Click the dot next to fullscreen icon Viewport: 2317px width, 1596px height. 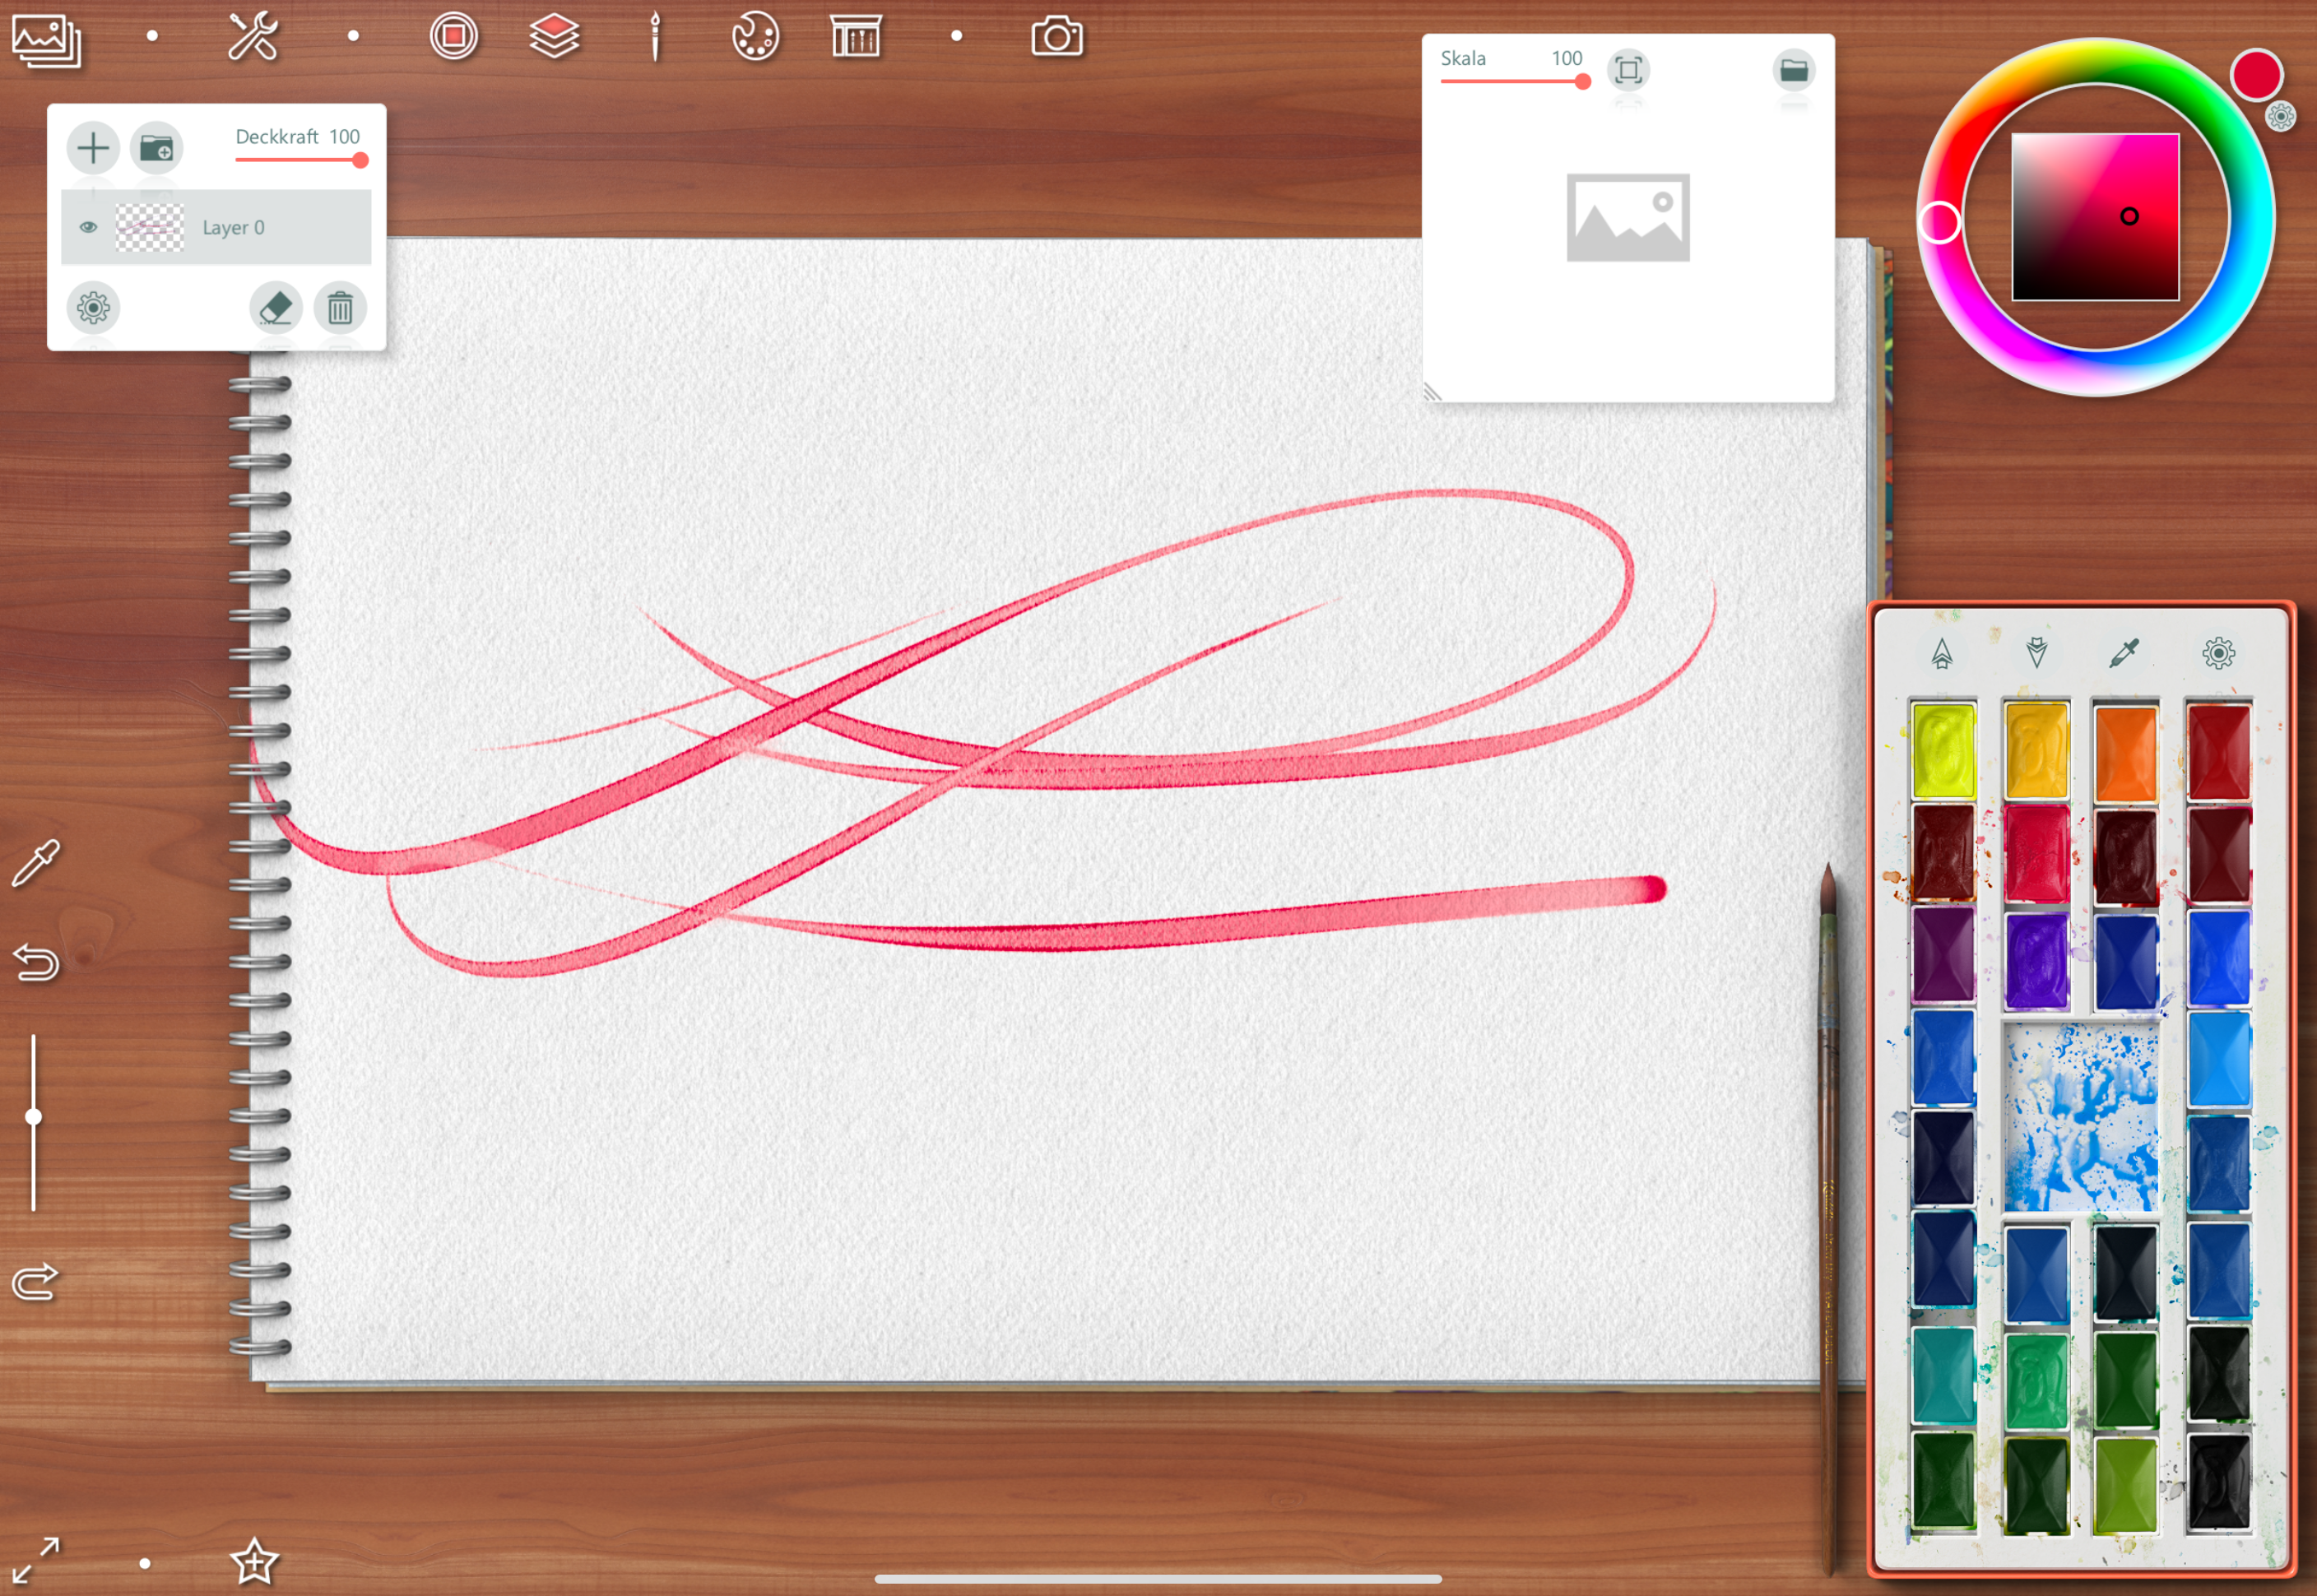pos(145,1563)
